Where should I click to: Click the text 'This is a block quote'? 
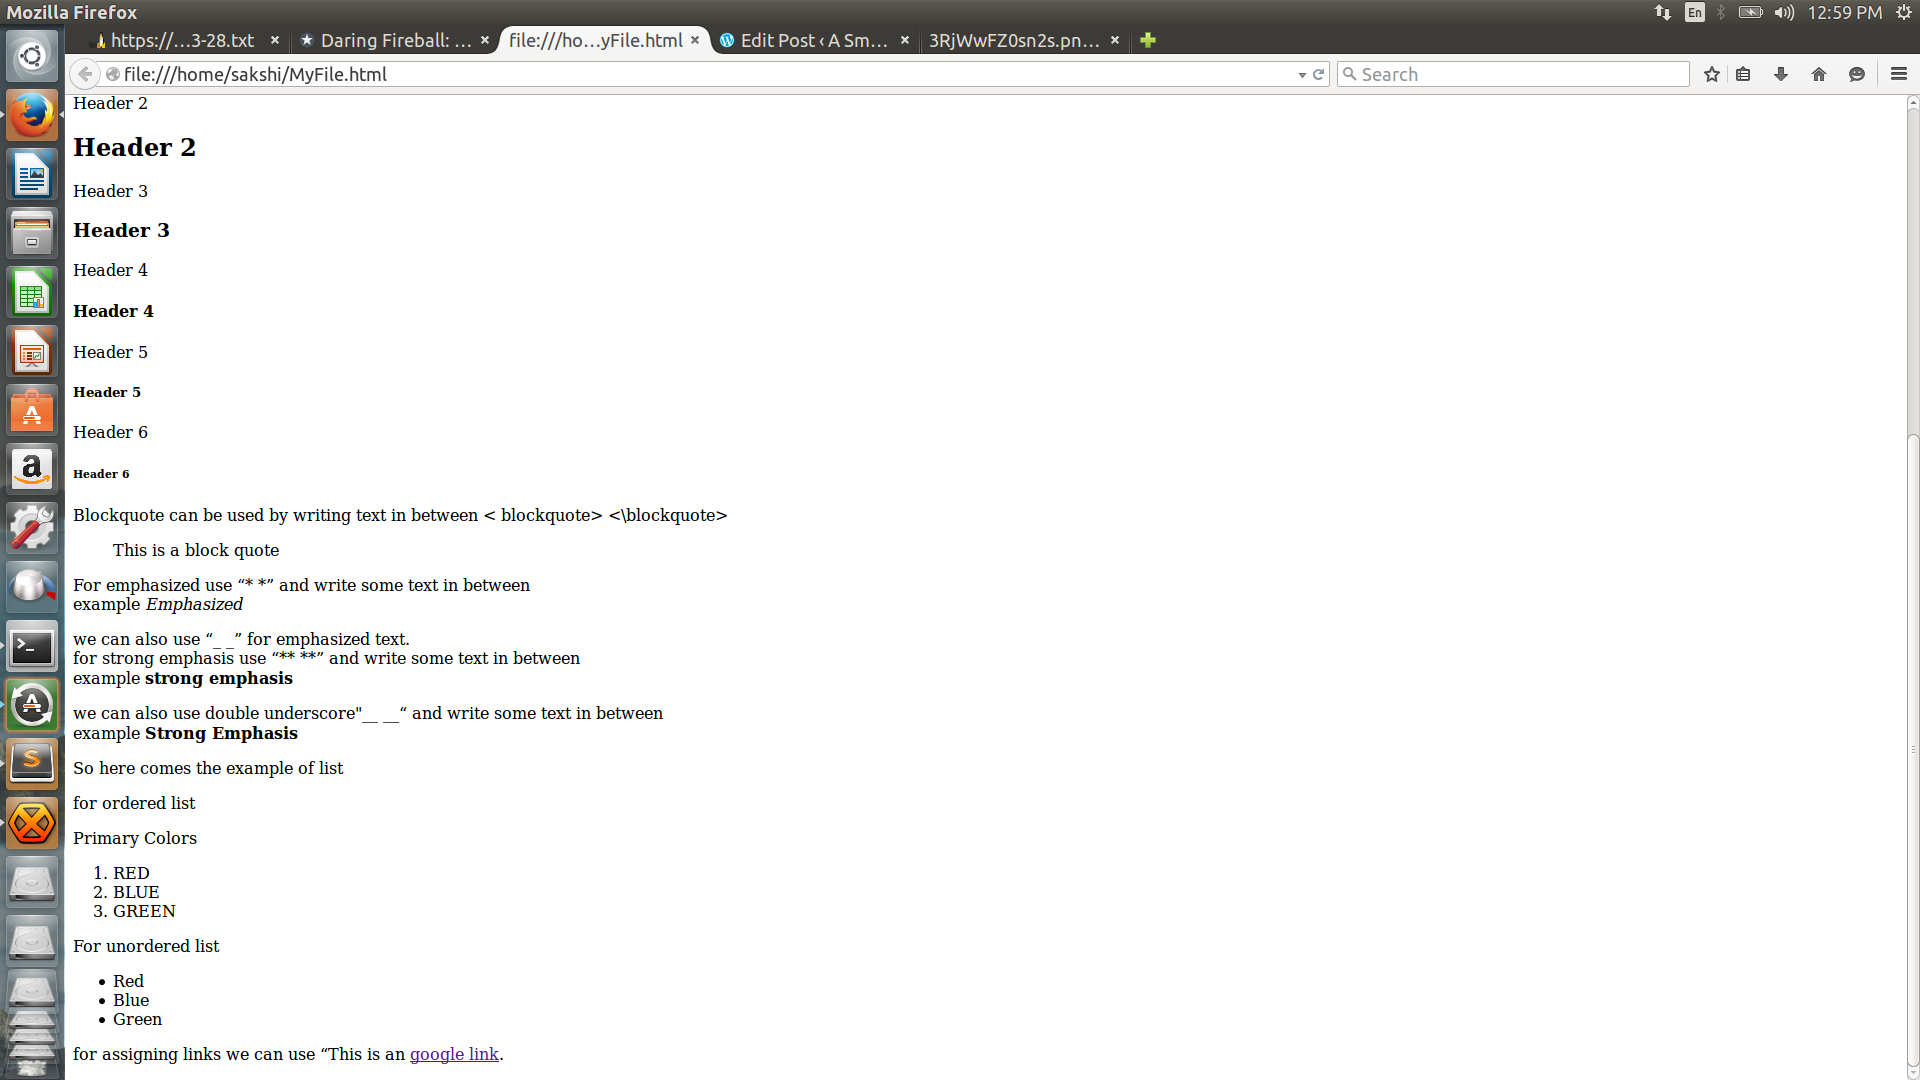(x=196, y=550)
